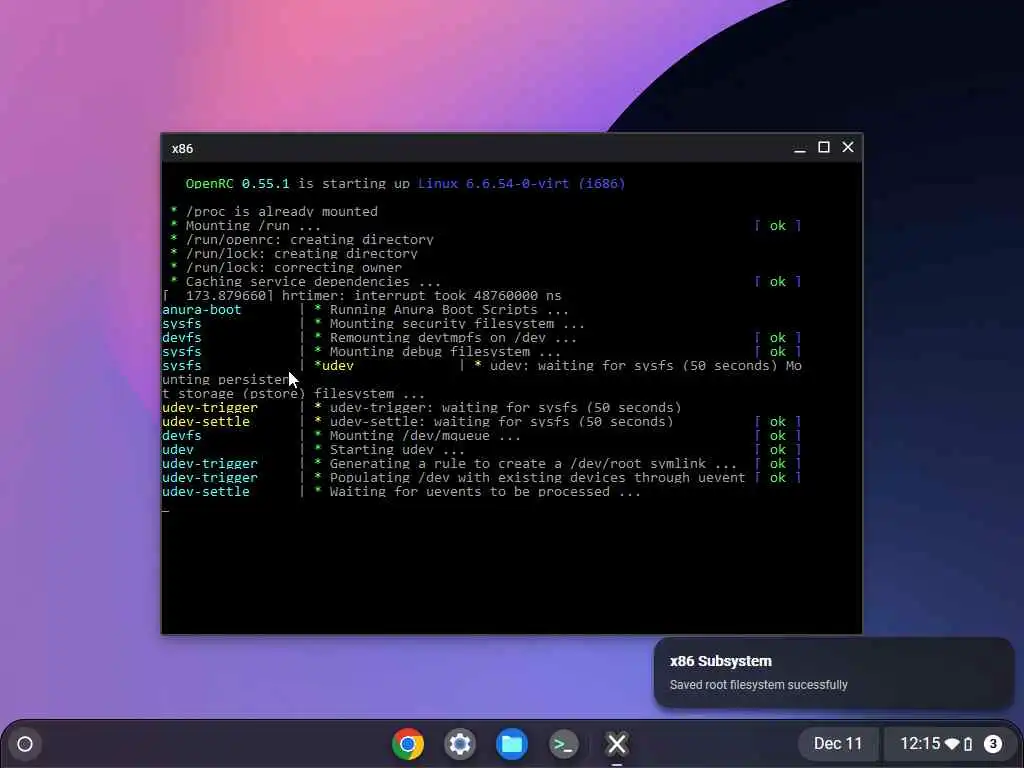1024x768 pixels.
Task: Click 'Caching service dependencies ...' line
Action: pos(313,281)
